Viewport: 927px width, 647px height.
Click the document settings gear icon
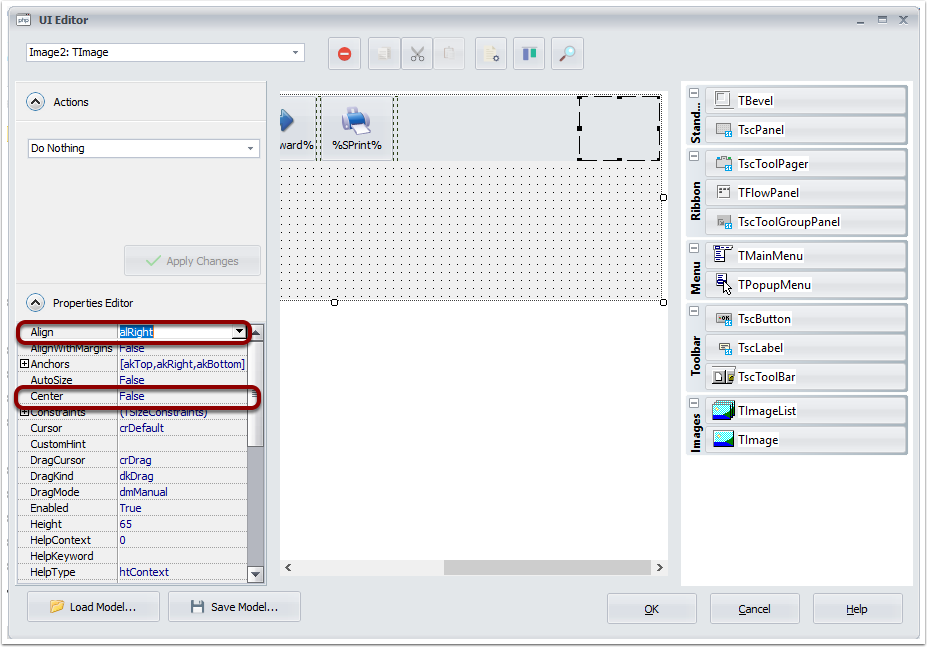[491, 54]
